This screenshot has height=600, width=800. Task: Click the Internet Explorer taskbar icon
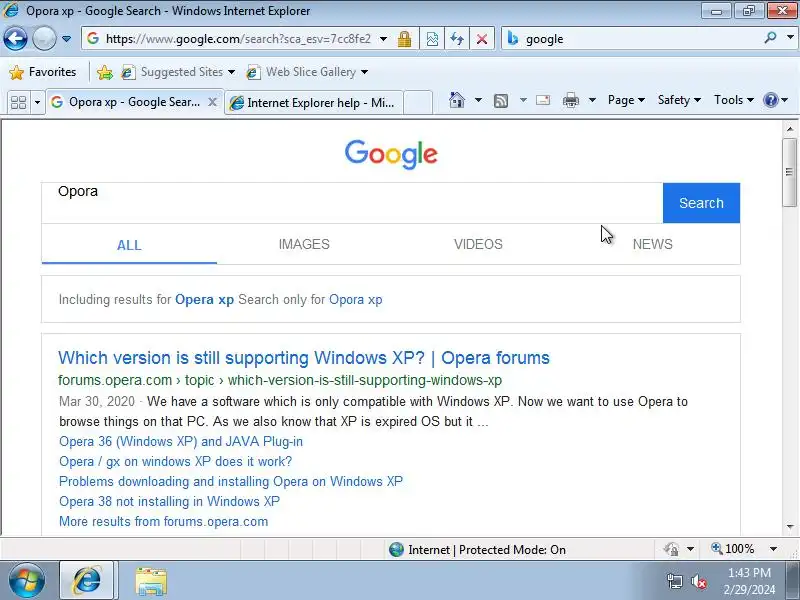coord(87,580)
